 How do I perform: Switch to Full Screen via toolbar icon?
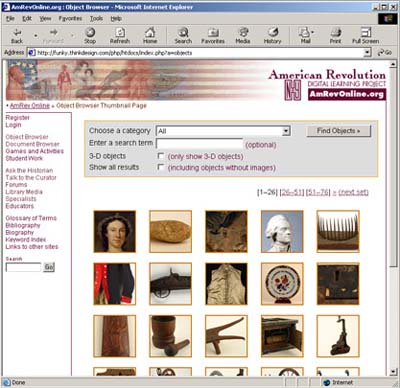click(366, 36)
